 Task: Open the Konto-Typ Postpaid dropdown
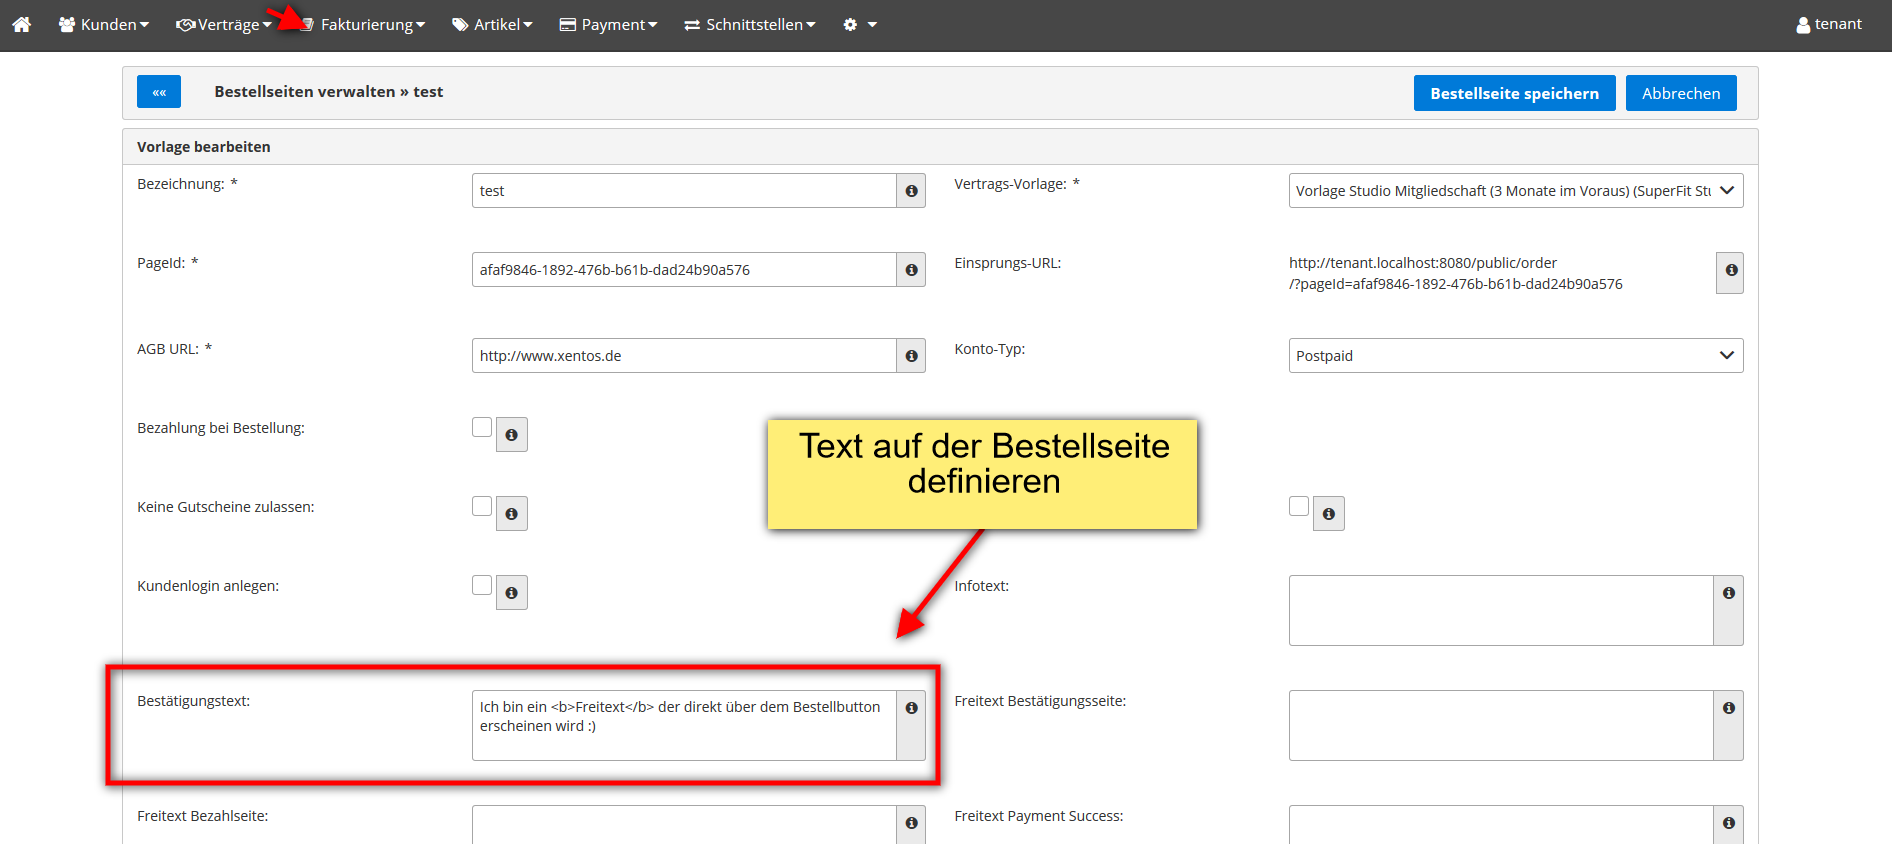click(x=1516, y=355)
